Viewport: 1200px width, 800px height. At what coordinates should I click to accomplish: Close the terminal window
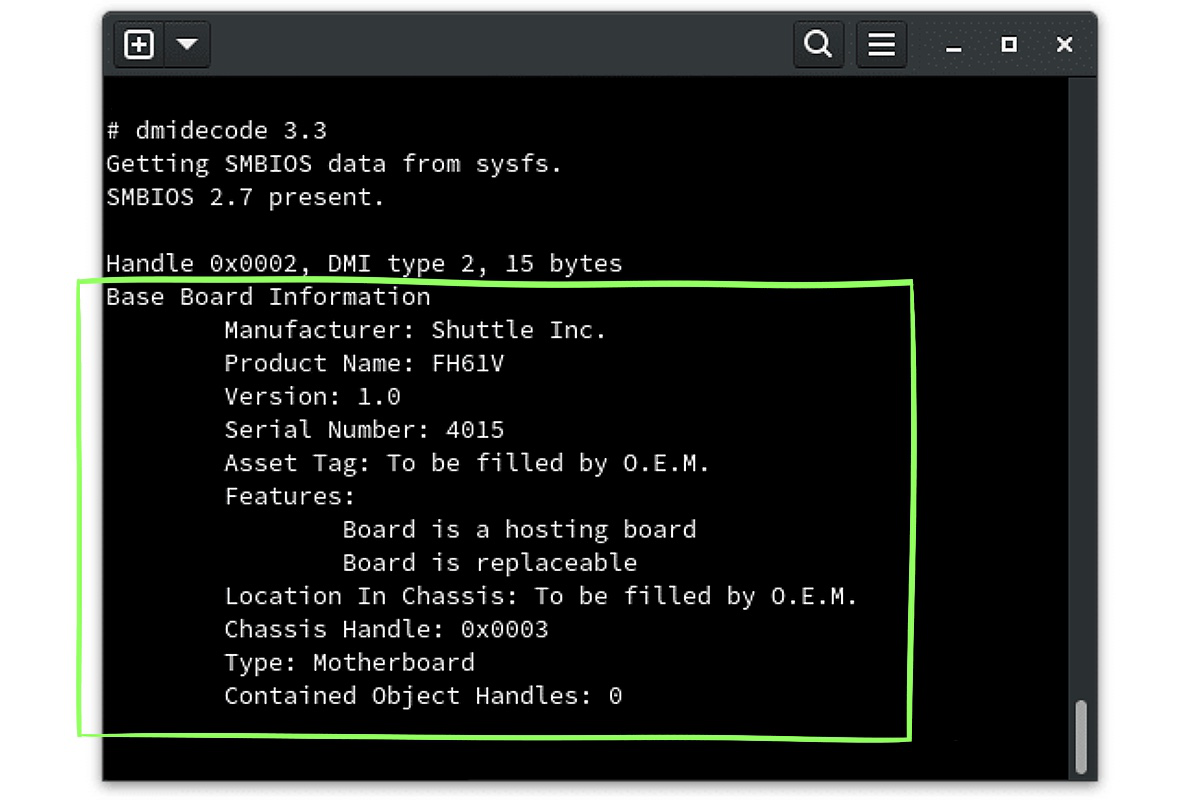coord(1064,45)
